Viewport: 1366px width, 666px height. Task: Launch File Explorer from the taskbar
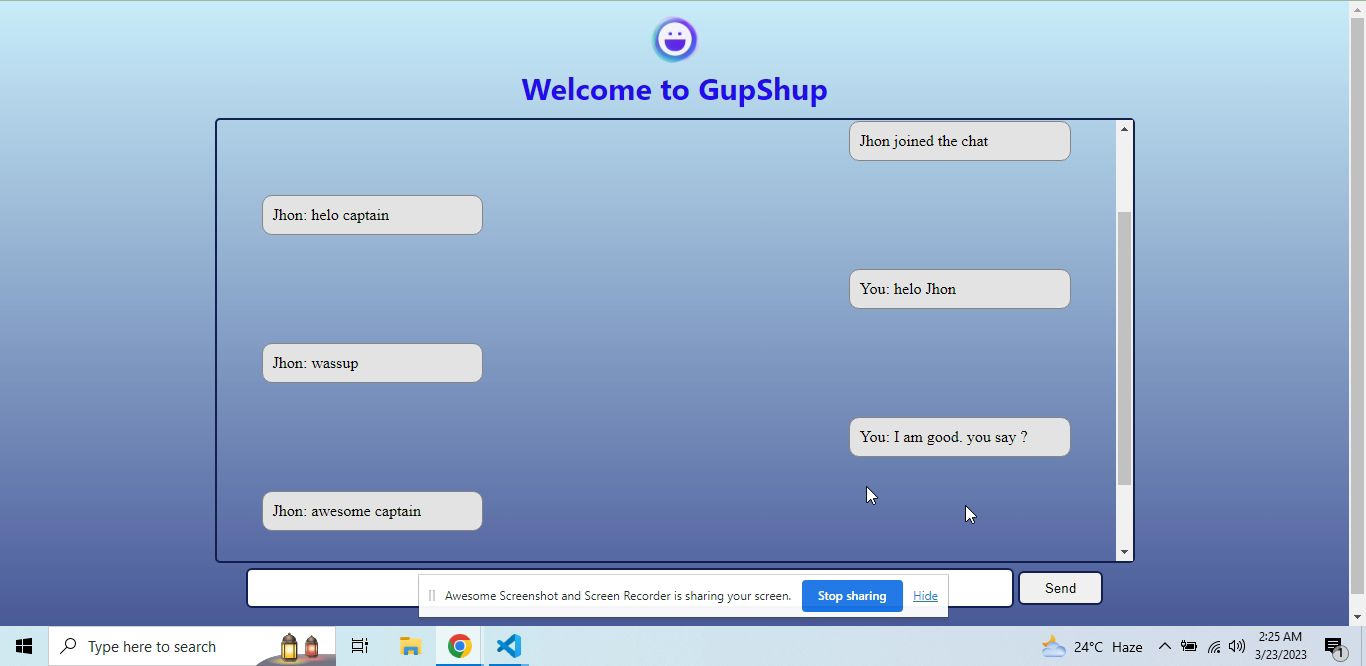coord(410,646)
